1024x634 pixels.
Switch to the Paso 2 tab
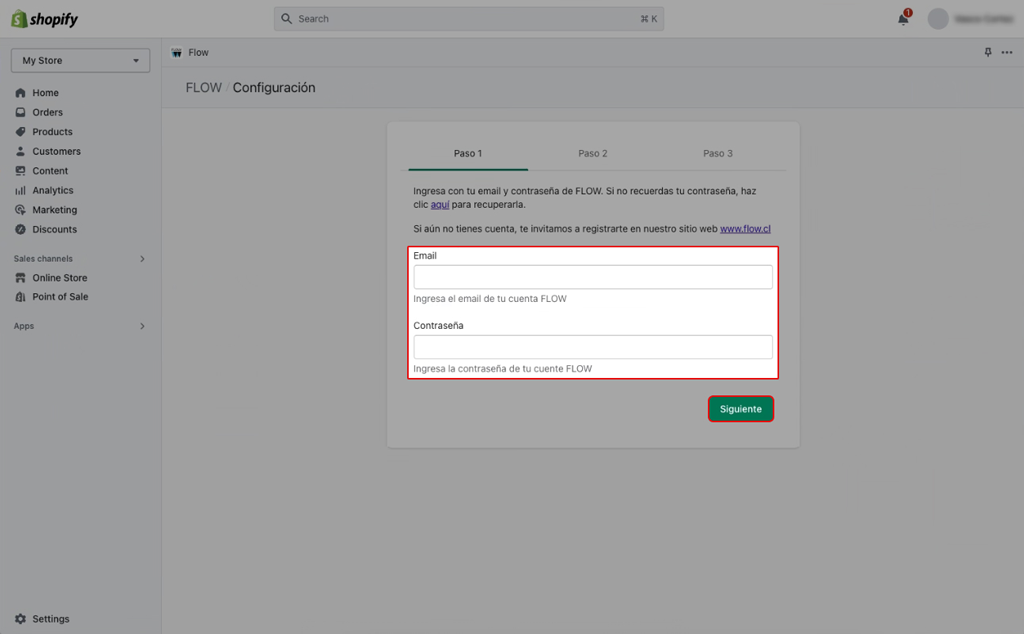click(x=592, y=154)
